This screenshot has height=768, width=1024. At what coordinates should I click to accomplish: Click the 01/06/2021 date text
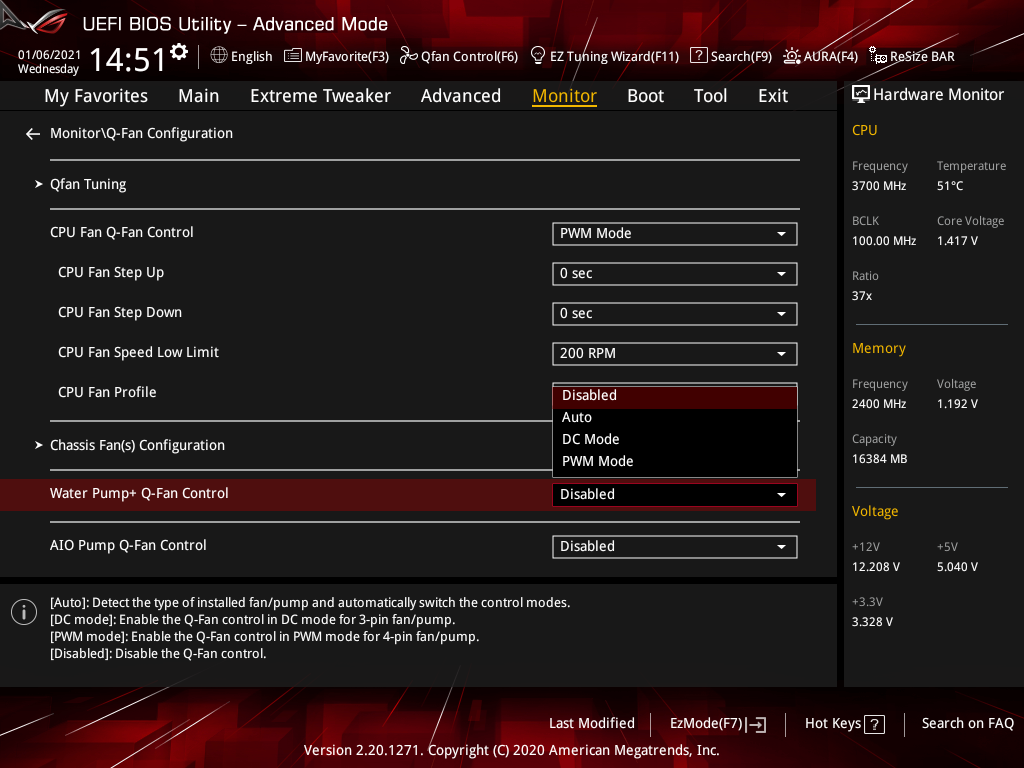49,55
